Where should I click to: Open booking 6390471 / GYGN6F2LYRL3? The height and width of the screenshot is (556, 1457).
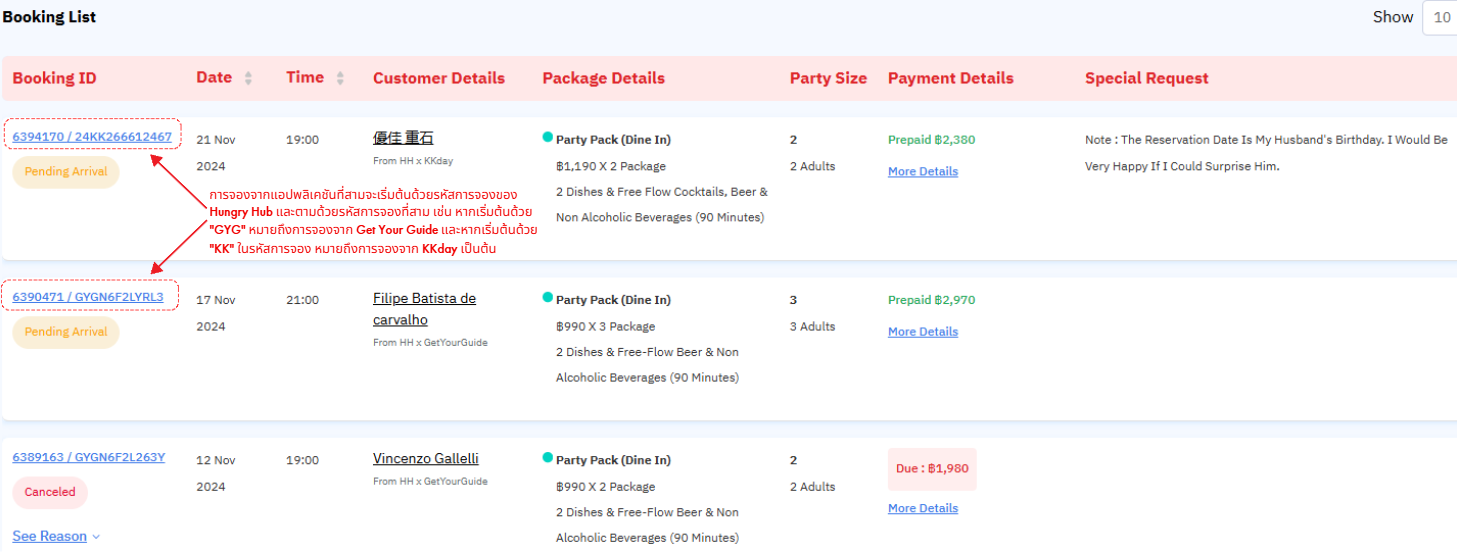click(88, 297)
